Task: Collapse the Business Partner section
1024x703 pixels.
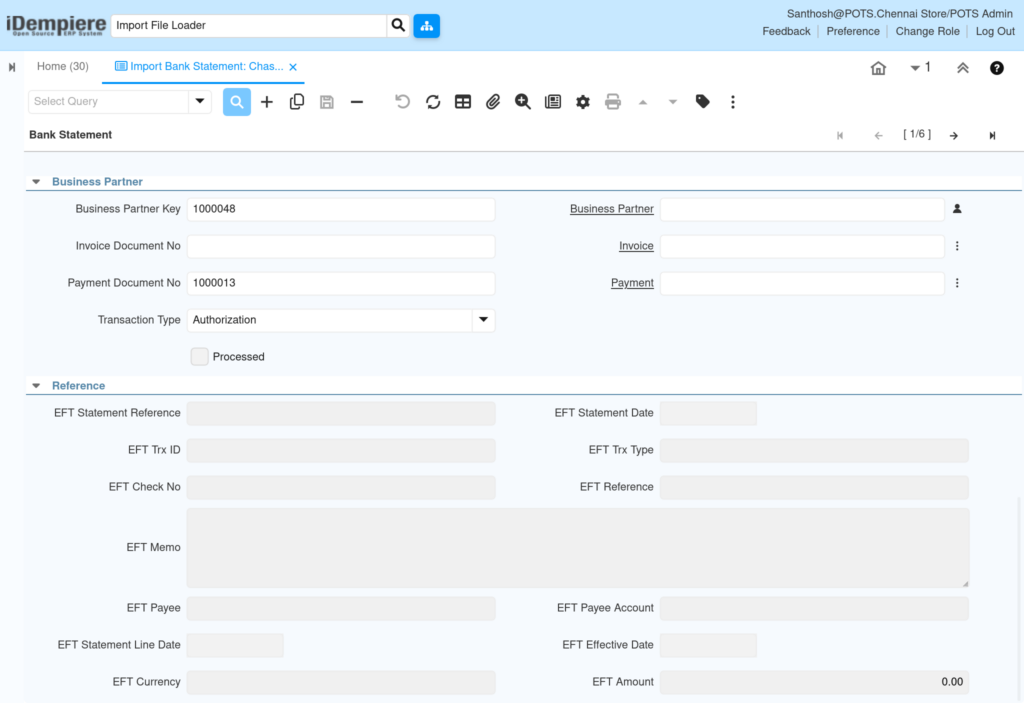Action: coord(37,182)
